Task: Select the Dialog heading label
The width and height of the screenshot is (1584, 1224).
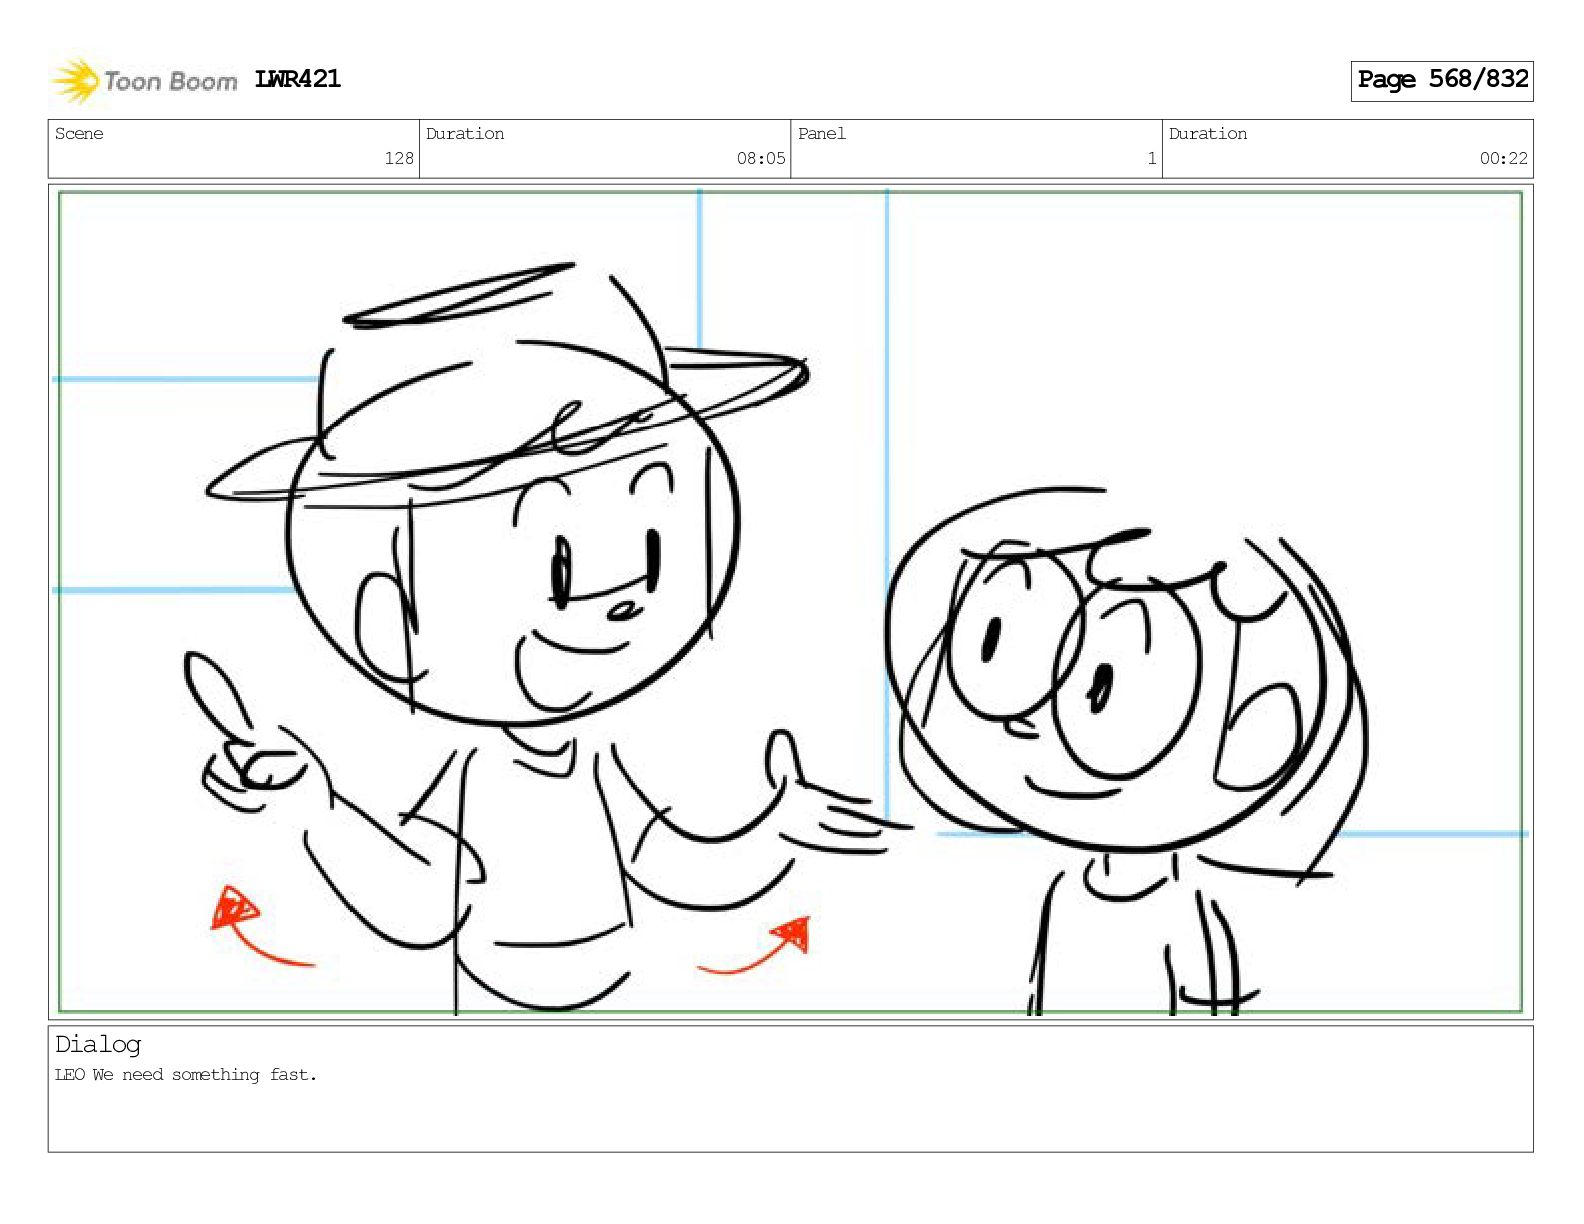Action: [x=98, y=1045]
